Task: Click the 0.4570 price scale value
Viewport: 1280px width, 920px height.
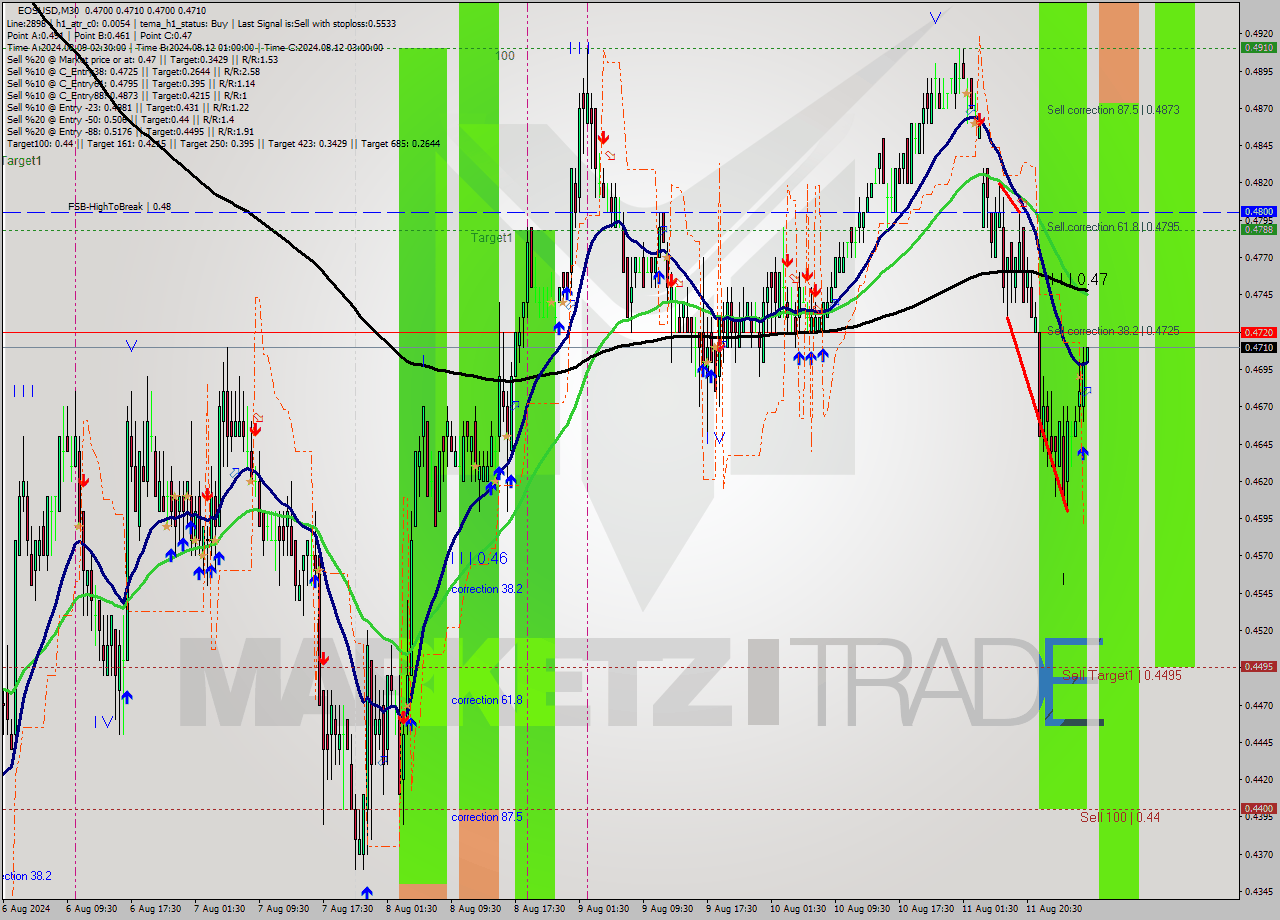Action: coord(1258,556)
